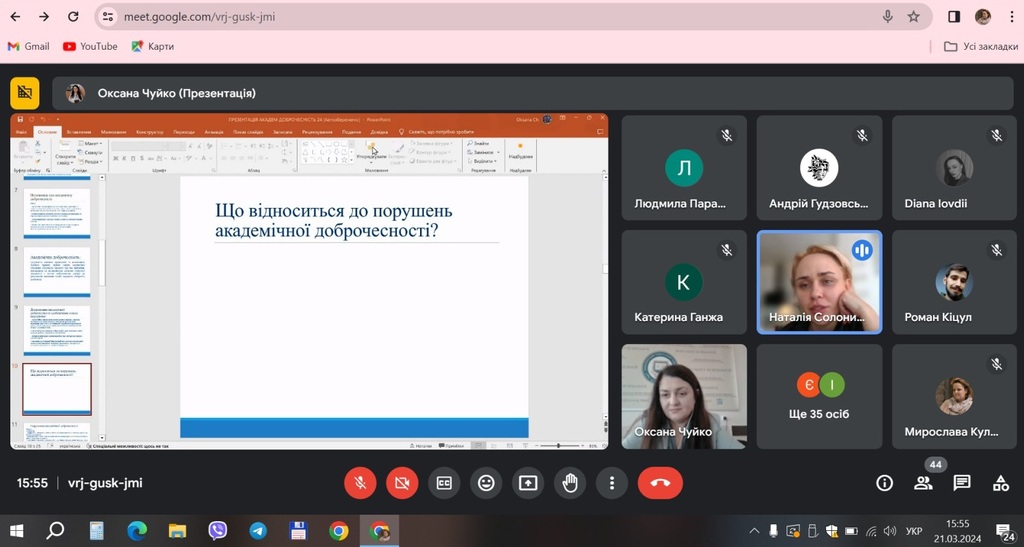Open Telegram from the Windows taskbar
Screen dimensions: 1024x547
[258, 531]
